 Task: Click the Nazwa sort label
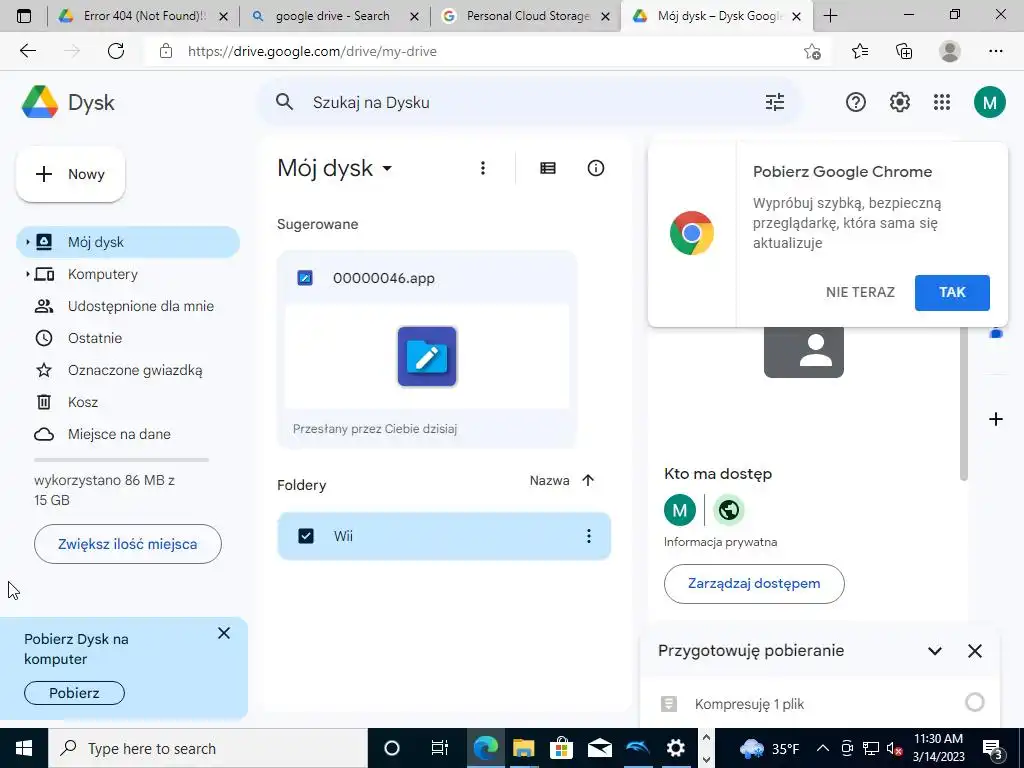[x=549, y=481]
